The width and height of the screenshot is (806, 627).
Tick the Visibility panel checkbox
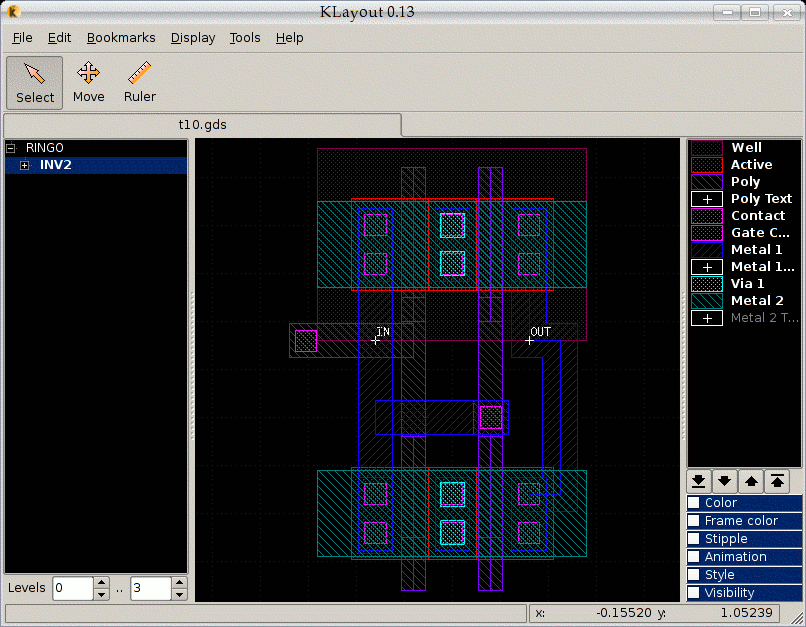pyautogui.click(x=694, y=593)
